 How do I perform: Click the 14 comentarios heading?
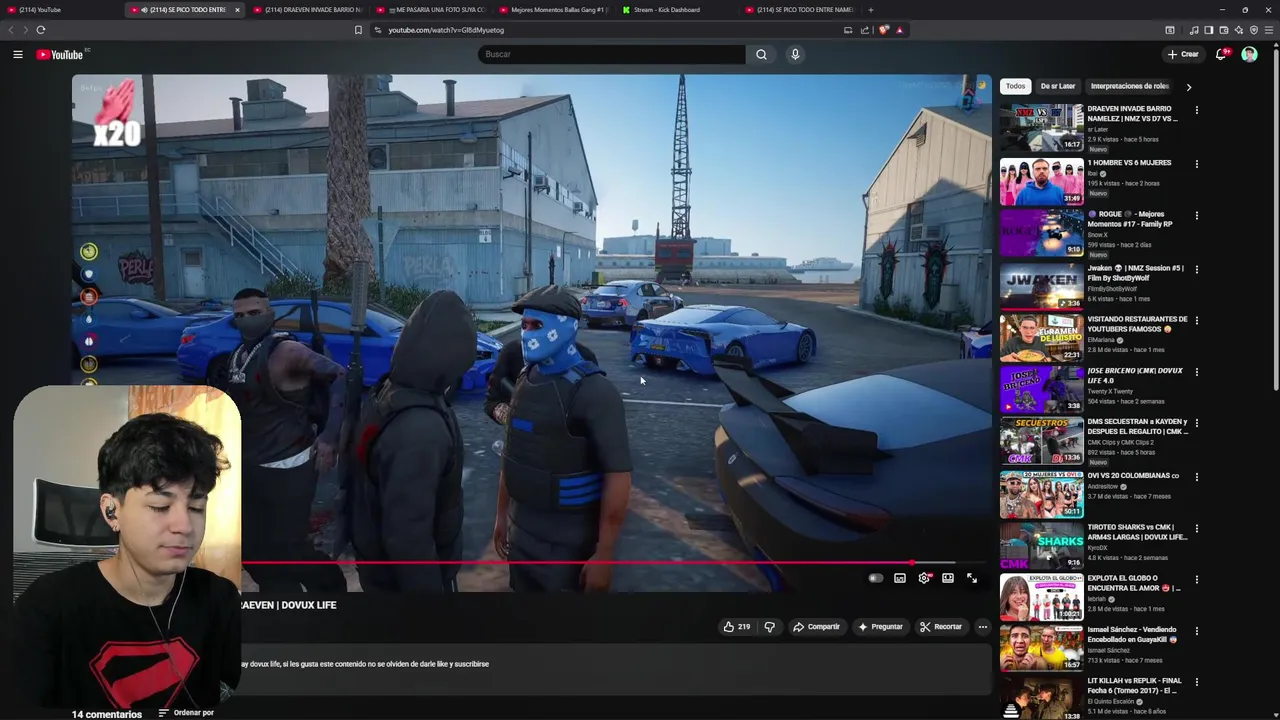pyautogui.click(x=107, y=714)
